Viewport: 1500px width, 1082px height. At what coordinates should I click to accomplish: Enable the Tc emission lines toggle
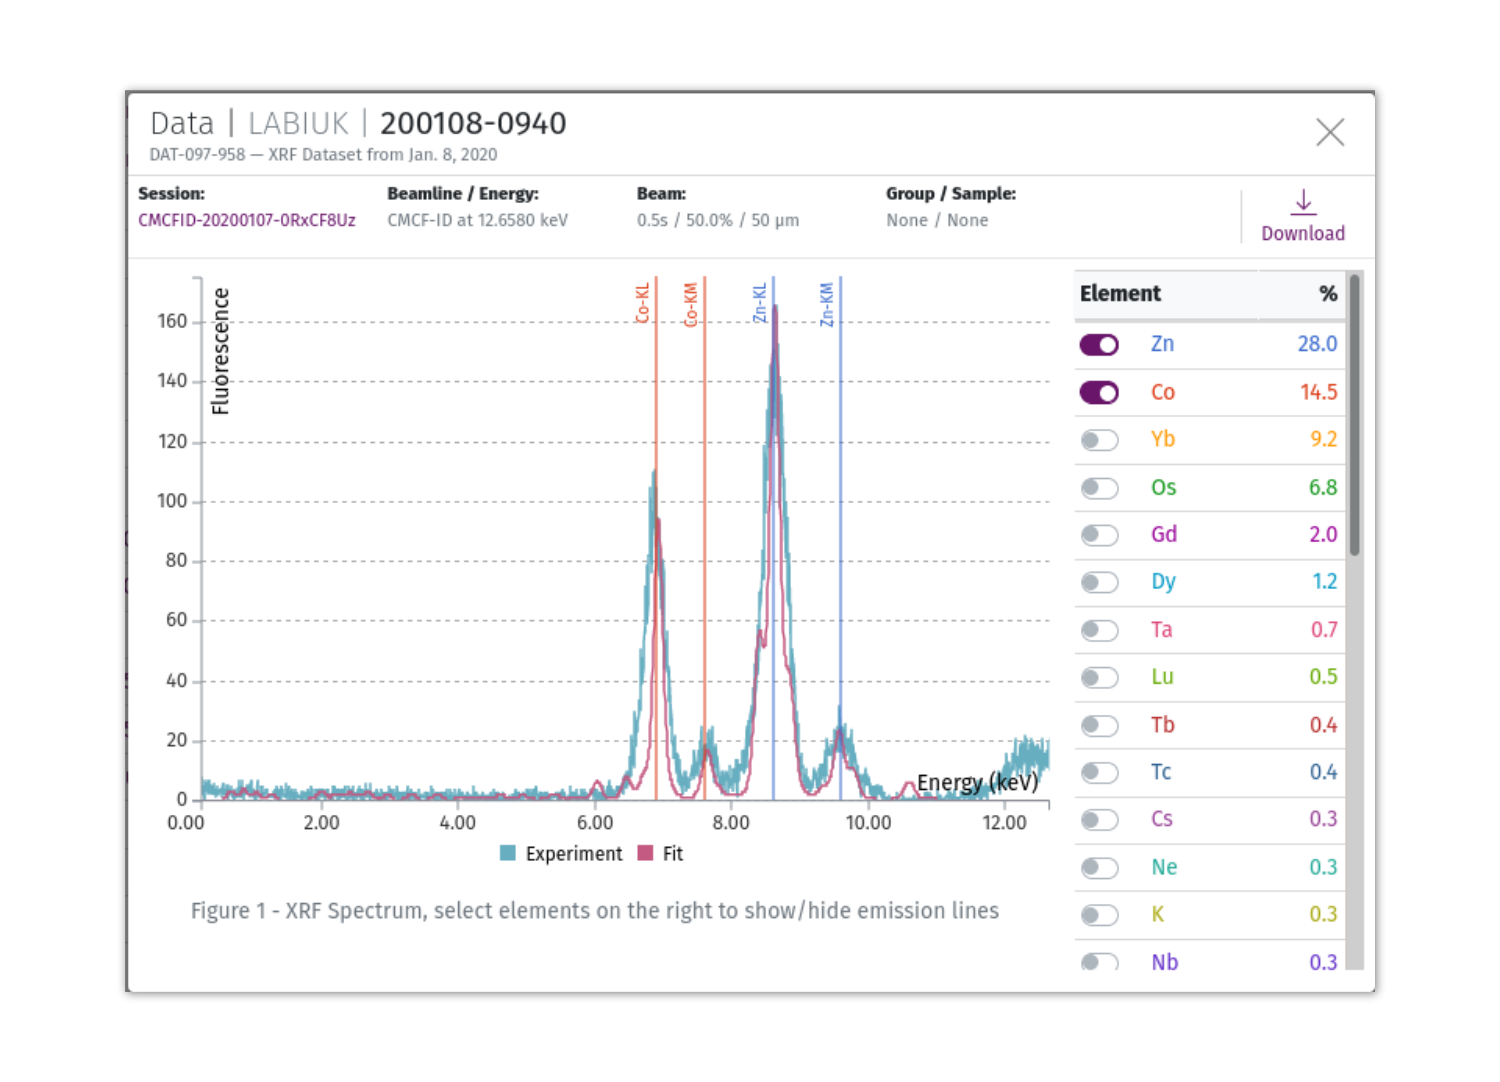[x=1099, y=772]
